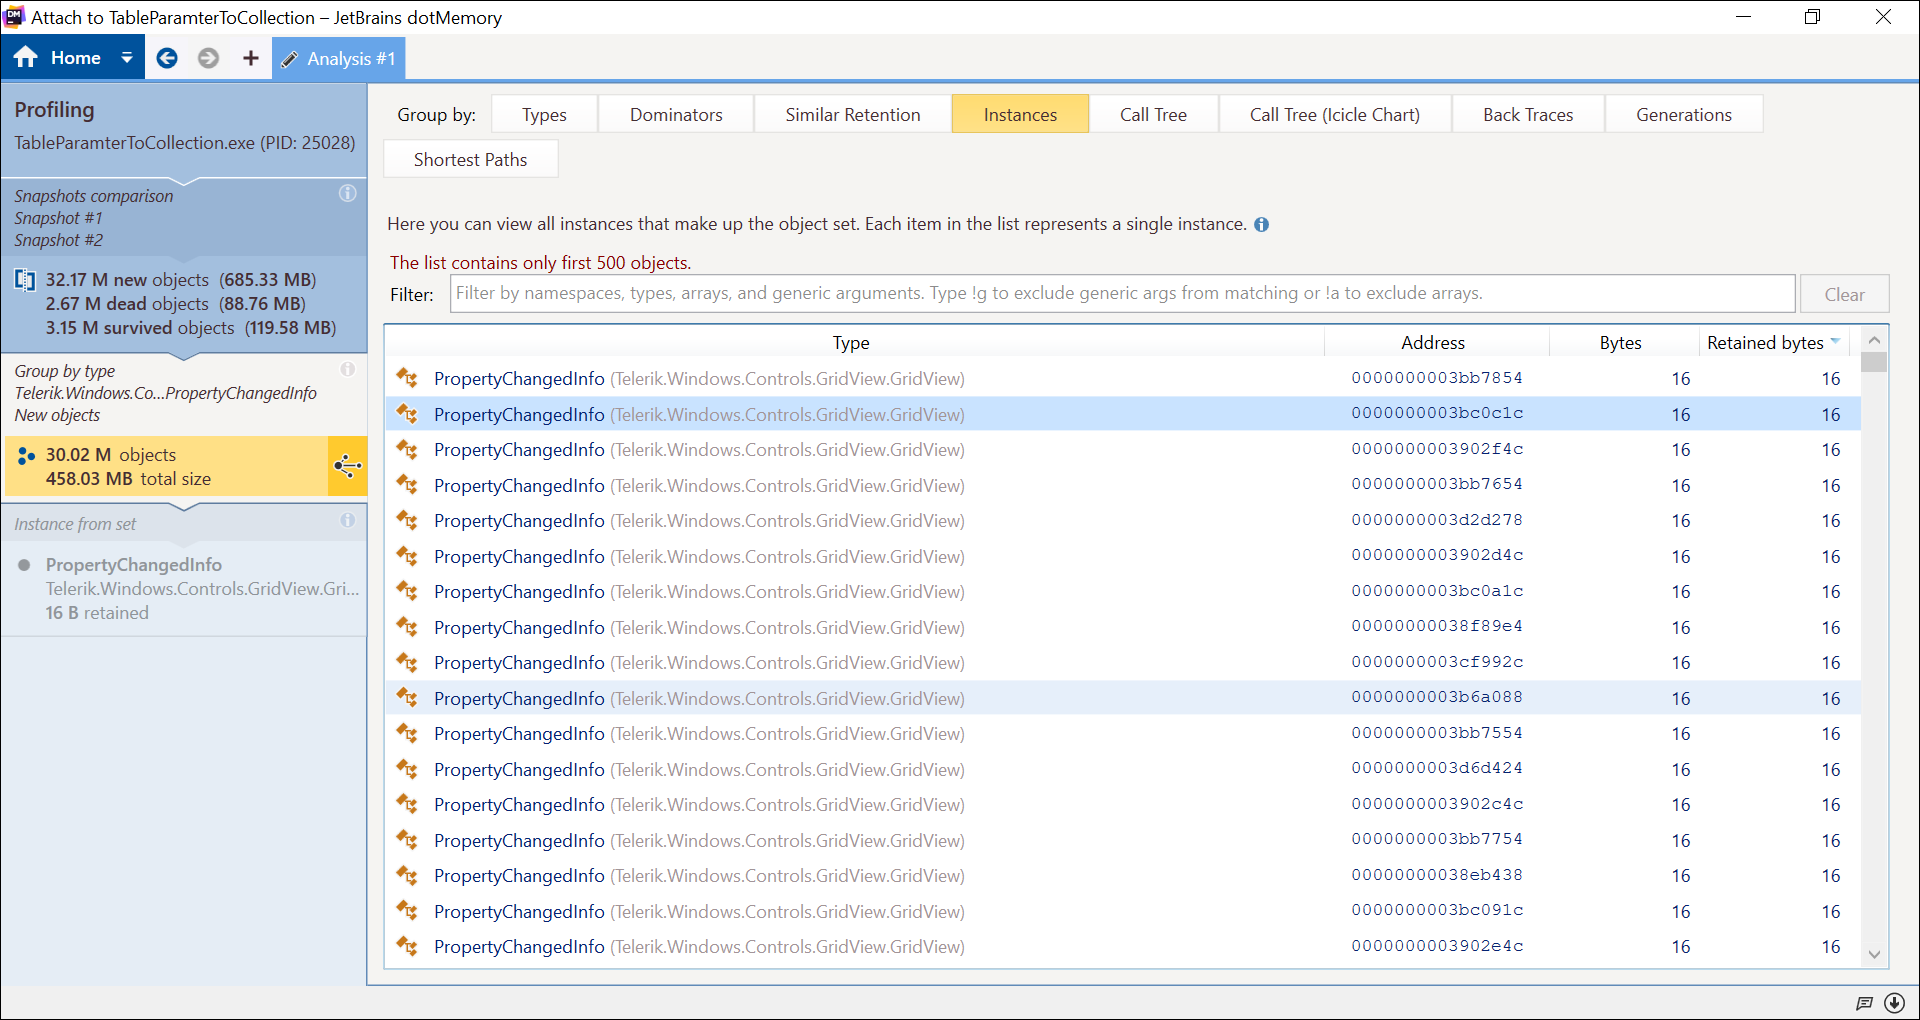Focus the Filter input field
Viewport: 1920px width, 1020px height.
pyautogui.click(x=1122, y=293)
